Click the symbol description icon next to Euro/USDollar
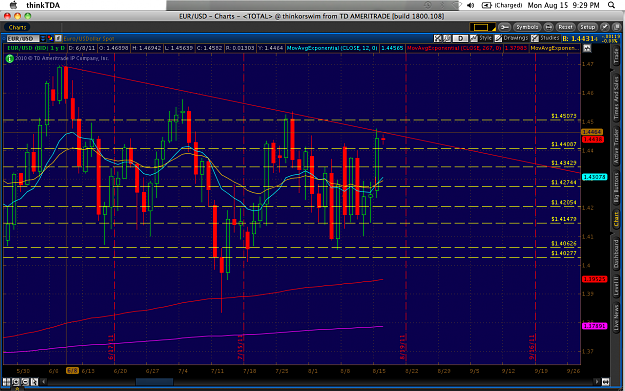This screenshot has height=391, width=625. pos(58,39)
